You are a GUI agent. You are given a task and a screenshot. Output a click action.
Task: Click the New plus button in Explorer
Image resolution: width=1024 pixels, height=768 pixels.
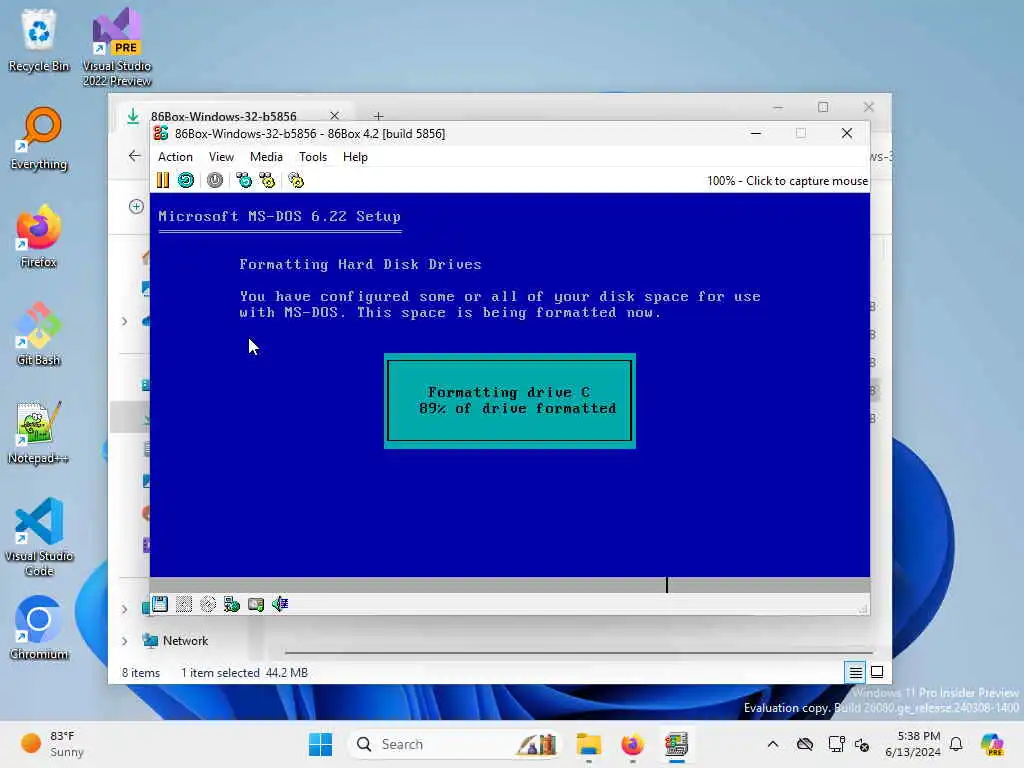pyautogui.click(x=136, y=206)
